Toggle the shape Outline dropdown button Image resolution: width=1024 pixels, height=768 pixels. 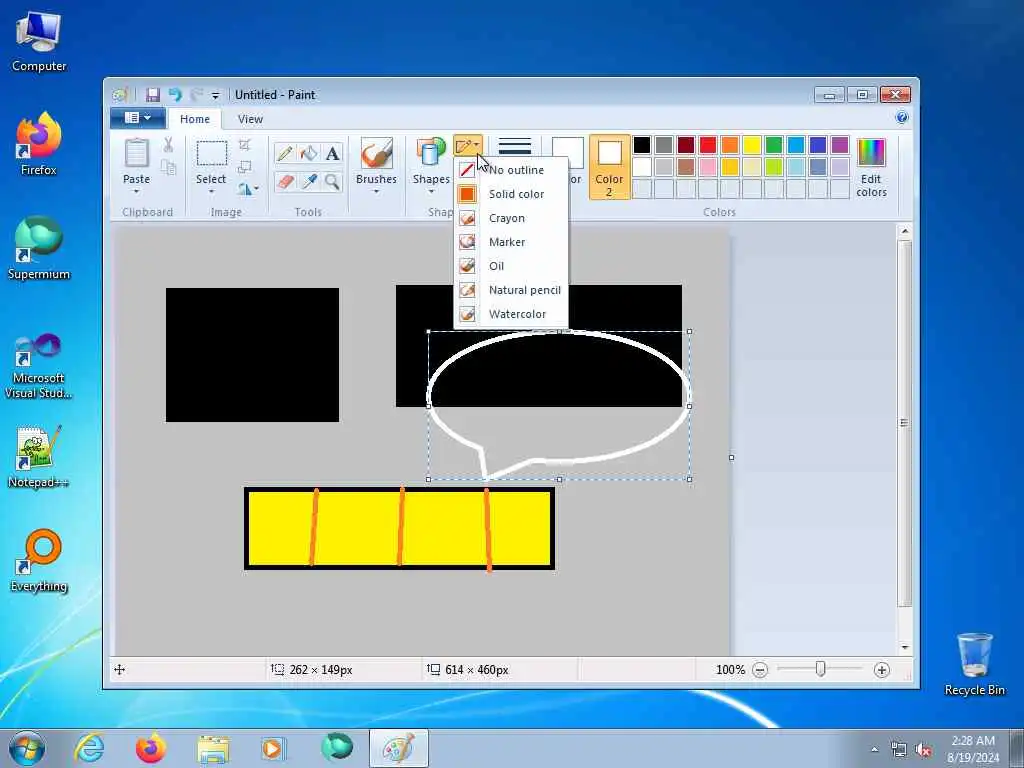point(468,145)
